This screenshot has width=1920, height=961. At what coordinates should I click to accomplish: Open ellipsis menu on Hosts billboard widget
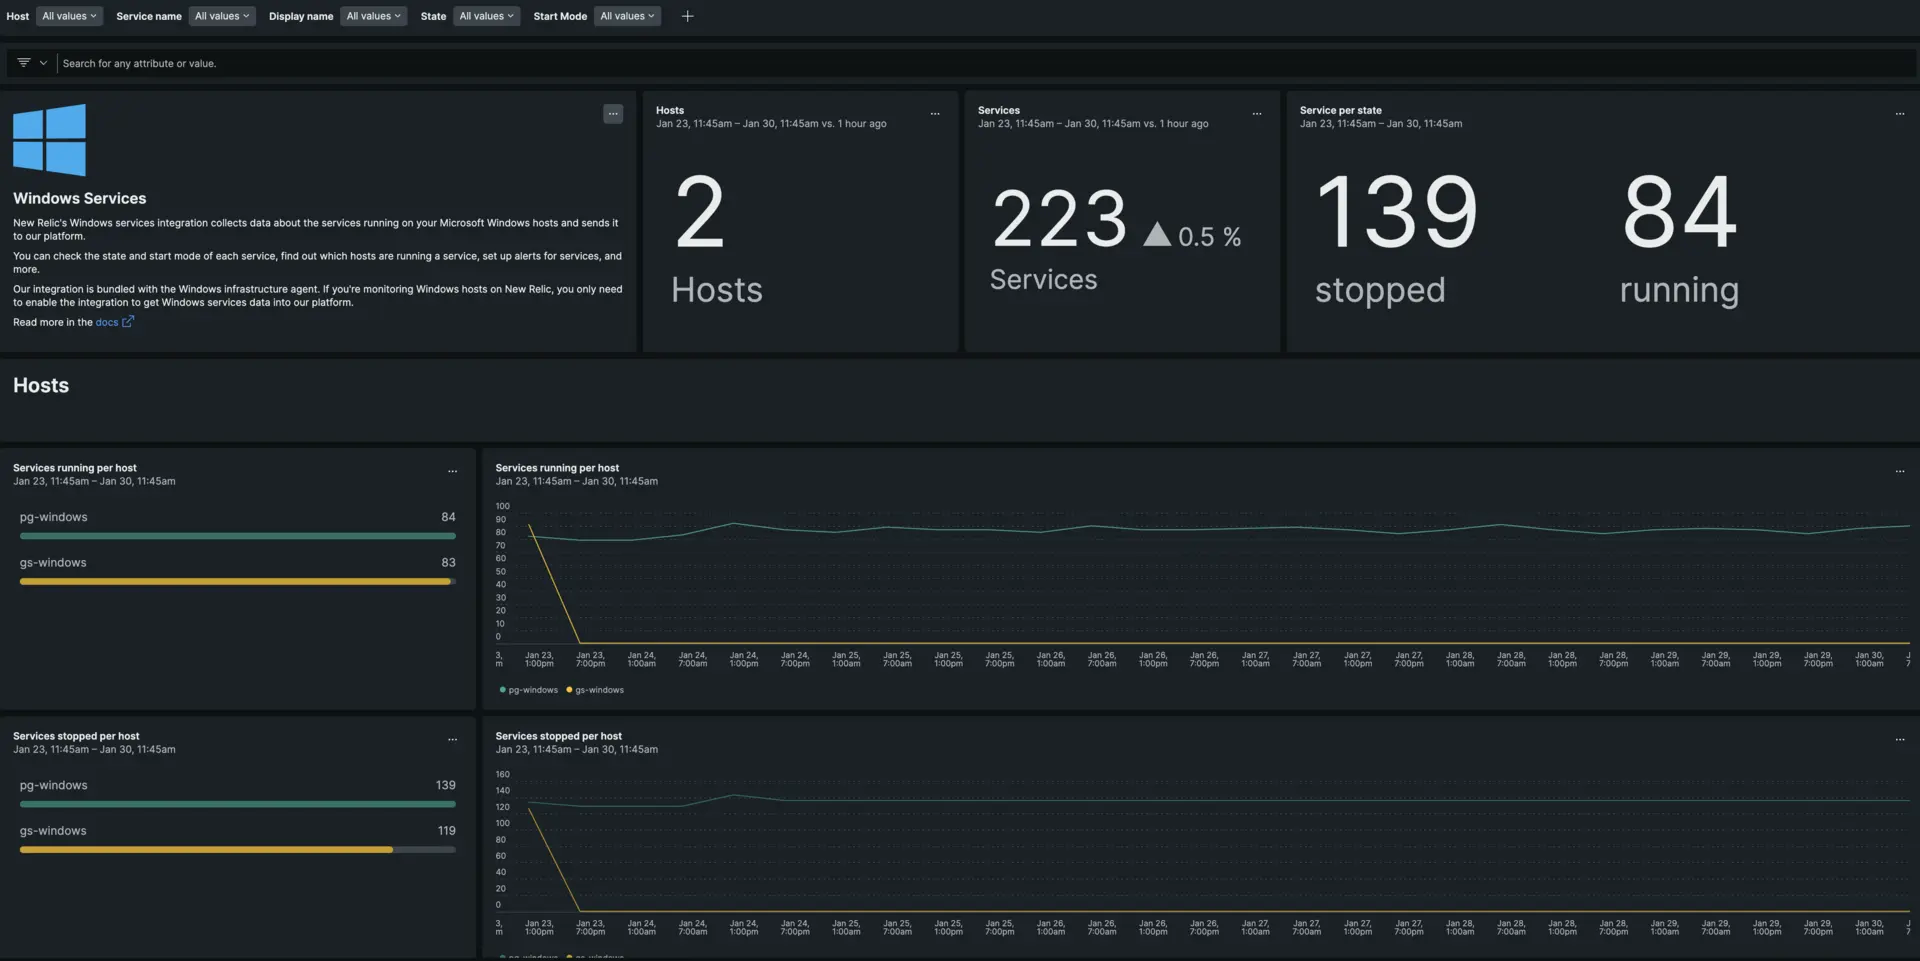(935, 114)
